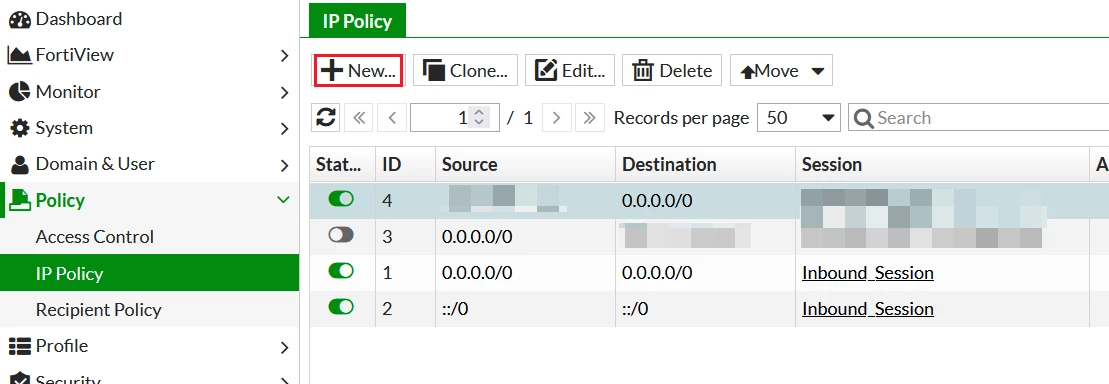Expand the Profile menu chevron
1109x384 pixels.
(x=284, y=347)
